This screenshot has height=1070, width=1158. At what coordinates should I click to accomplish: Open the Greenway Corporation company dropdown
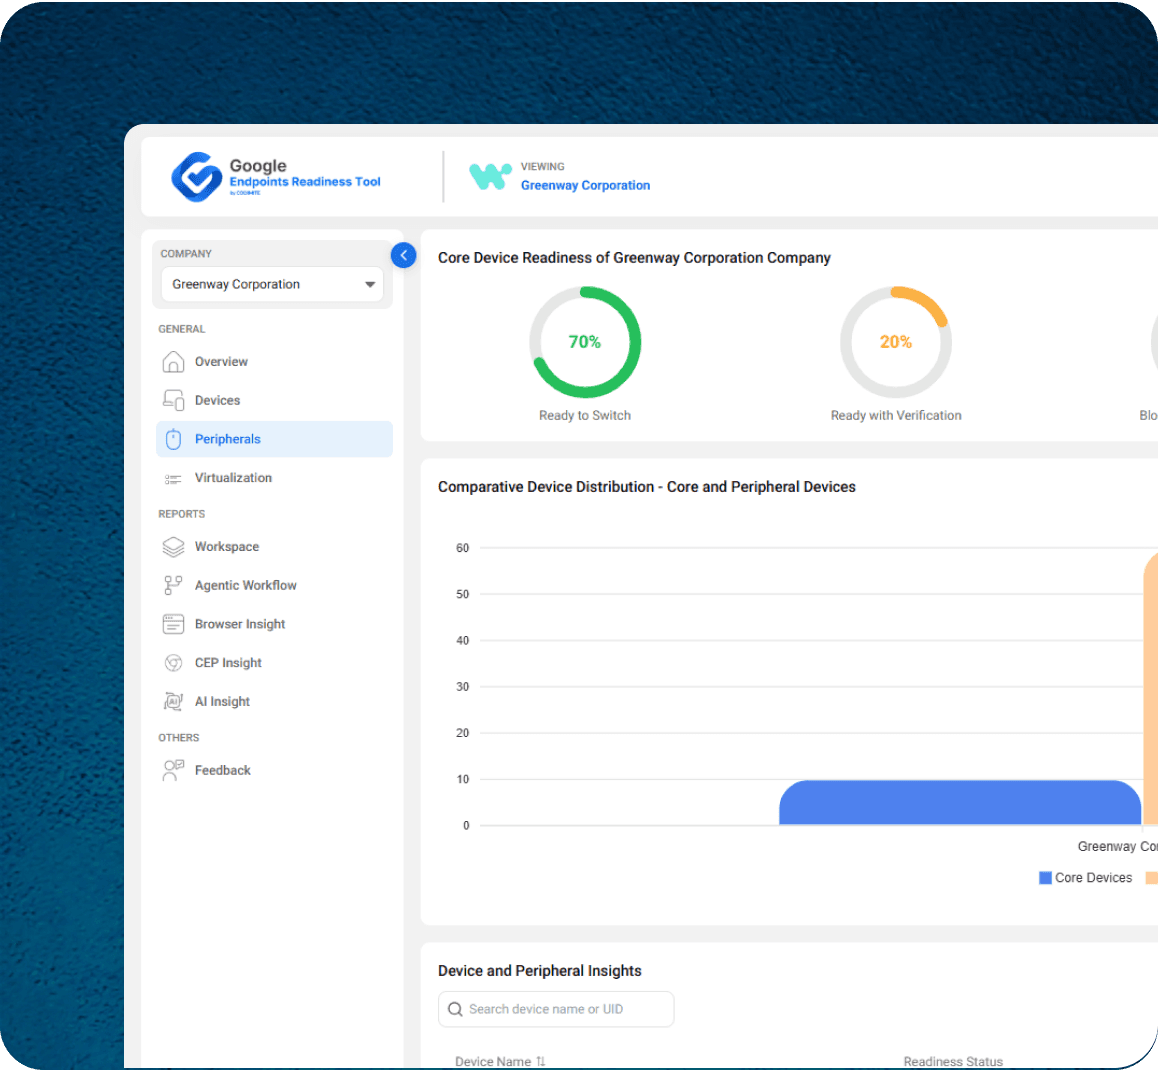(x=272, y=284)
